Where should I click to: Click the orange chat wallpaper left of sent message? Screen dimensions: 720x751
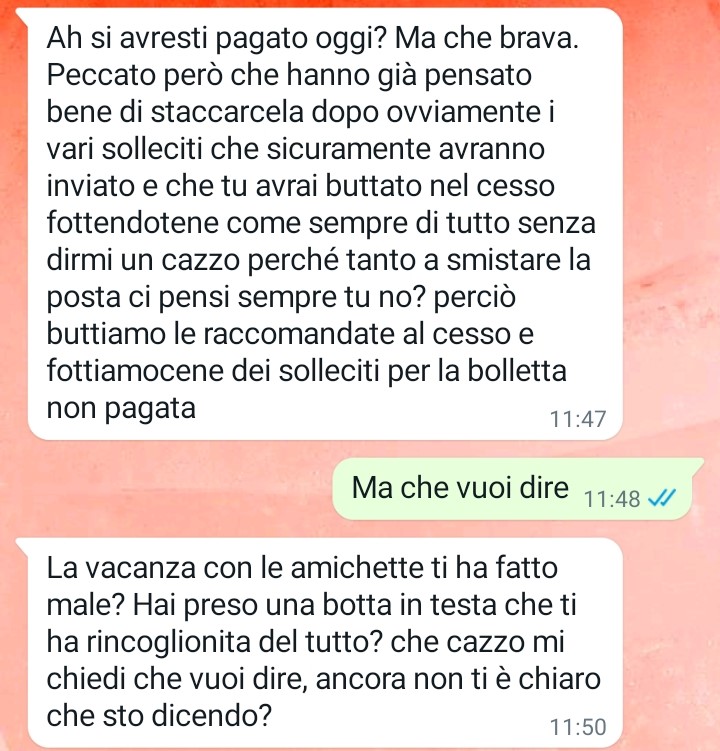coord(168,489)
